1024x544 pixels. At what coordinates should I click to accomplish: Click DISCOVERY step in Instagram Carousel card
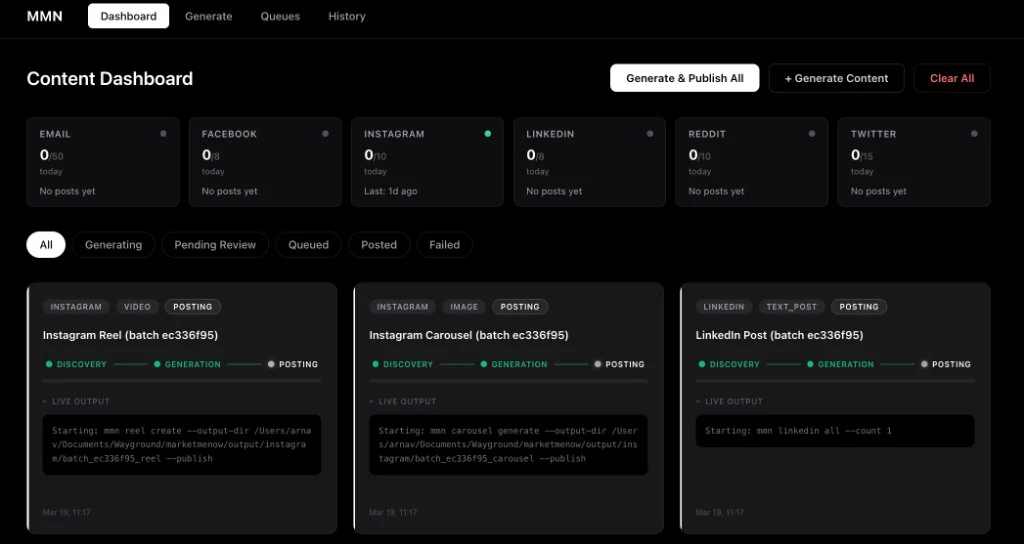403,364
